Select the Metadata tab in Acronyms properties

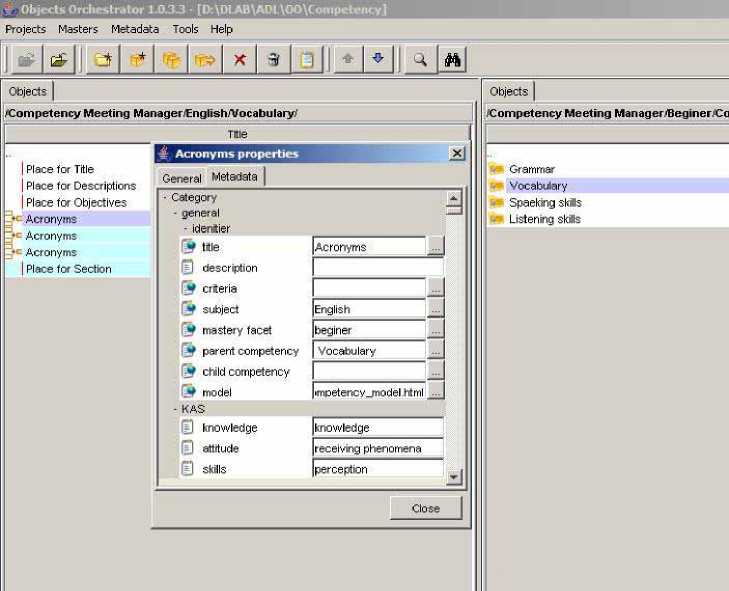tap(235, 177)
